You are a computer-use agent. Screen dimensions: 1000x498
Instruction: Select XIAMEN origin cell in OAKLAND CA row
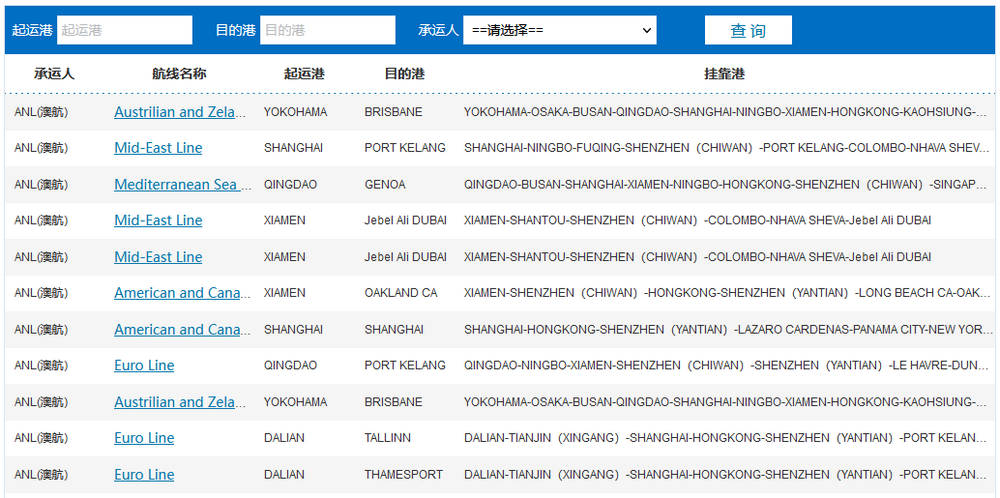(284, 293)
